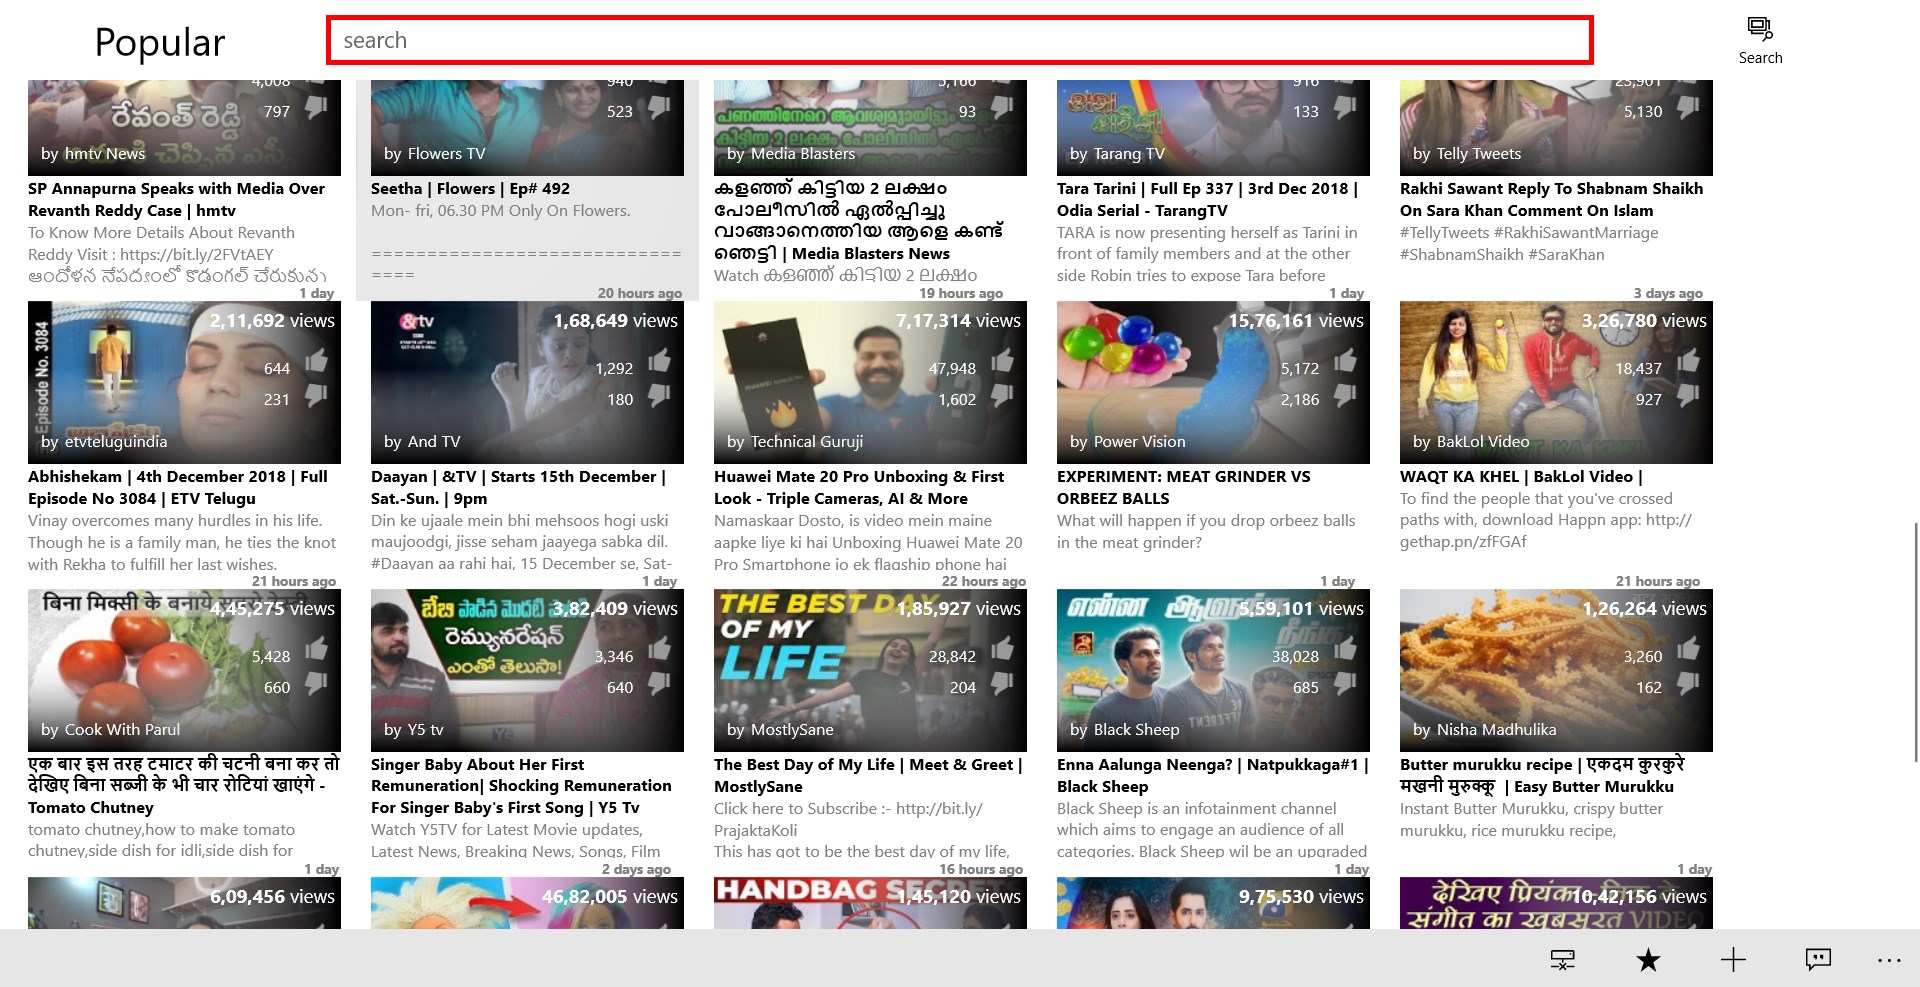
Task: Click the vertical scrollbar thumb at right edge
Action: [x=1916, y=640]
